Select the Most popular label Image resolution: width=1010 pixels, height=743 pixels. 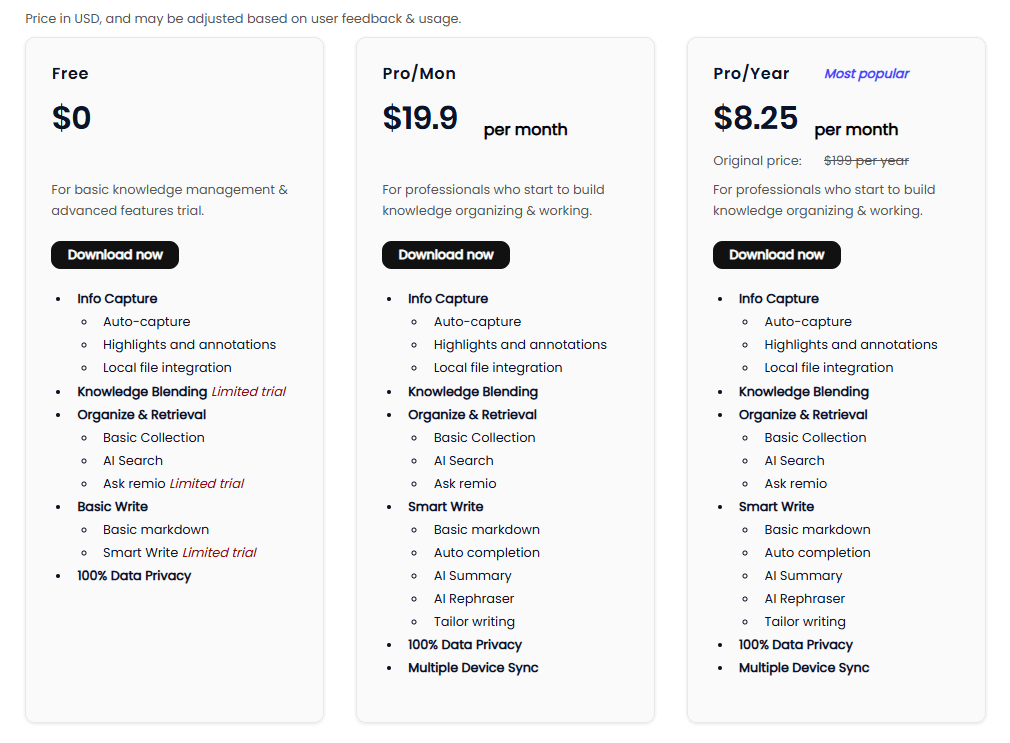click(866, 73)
